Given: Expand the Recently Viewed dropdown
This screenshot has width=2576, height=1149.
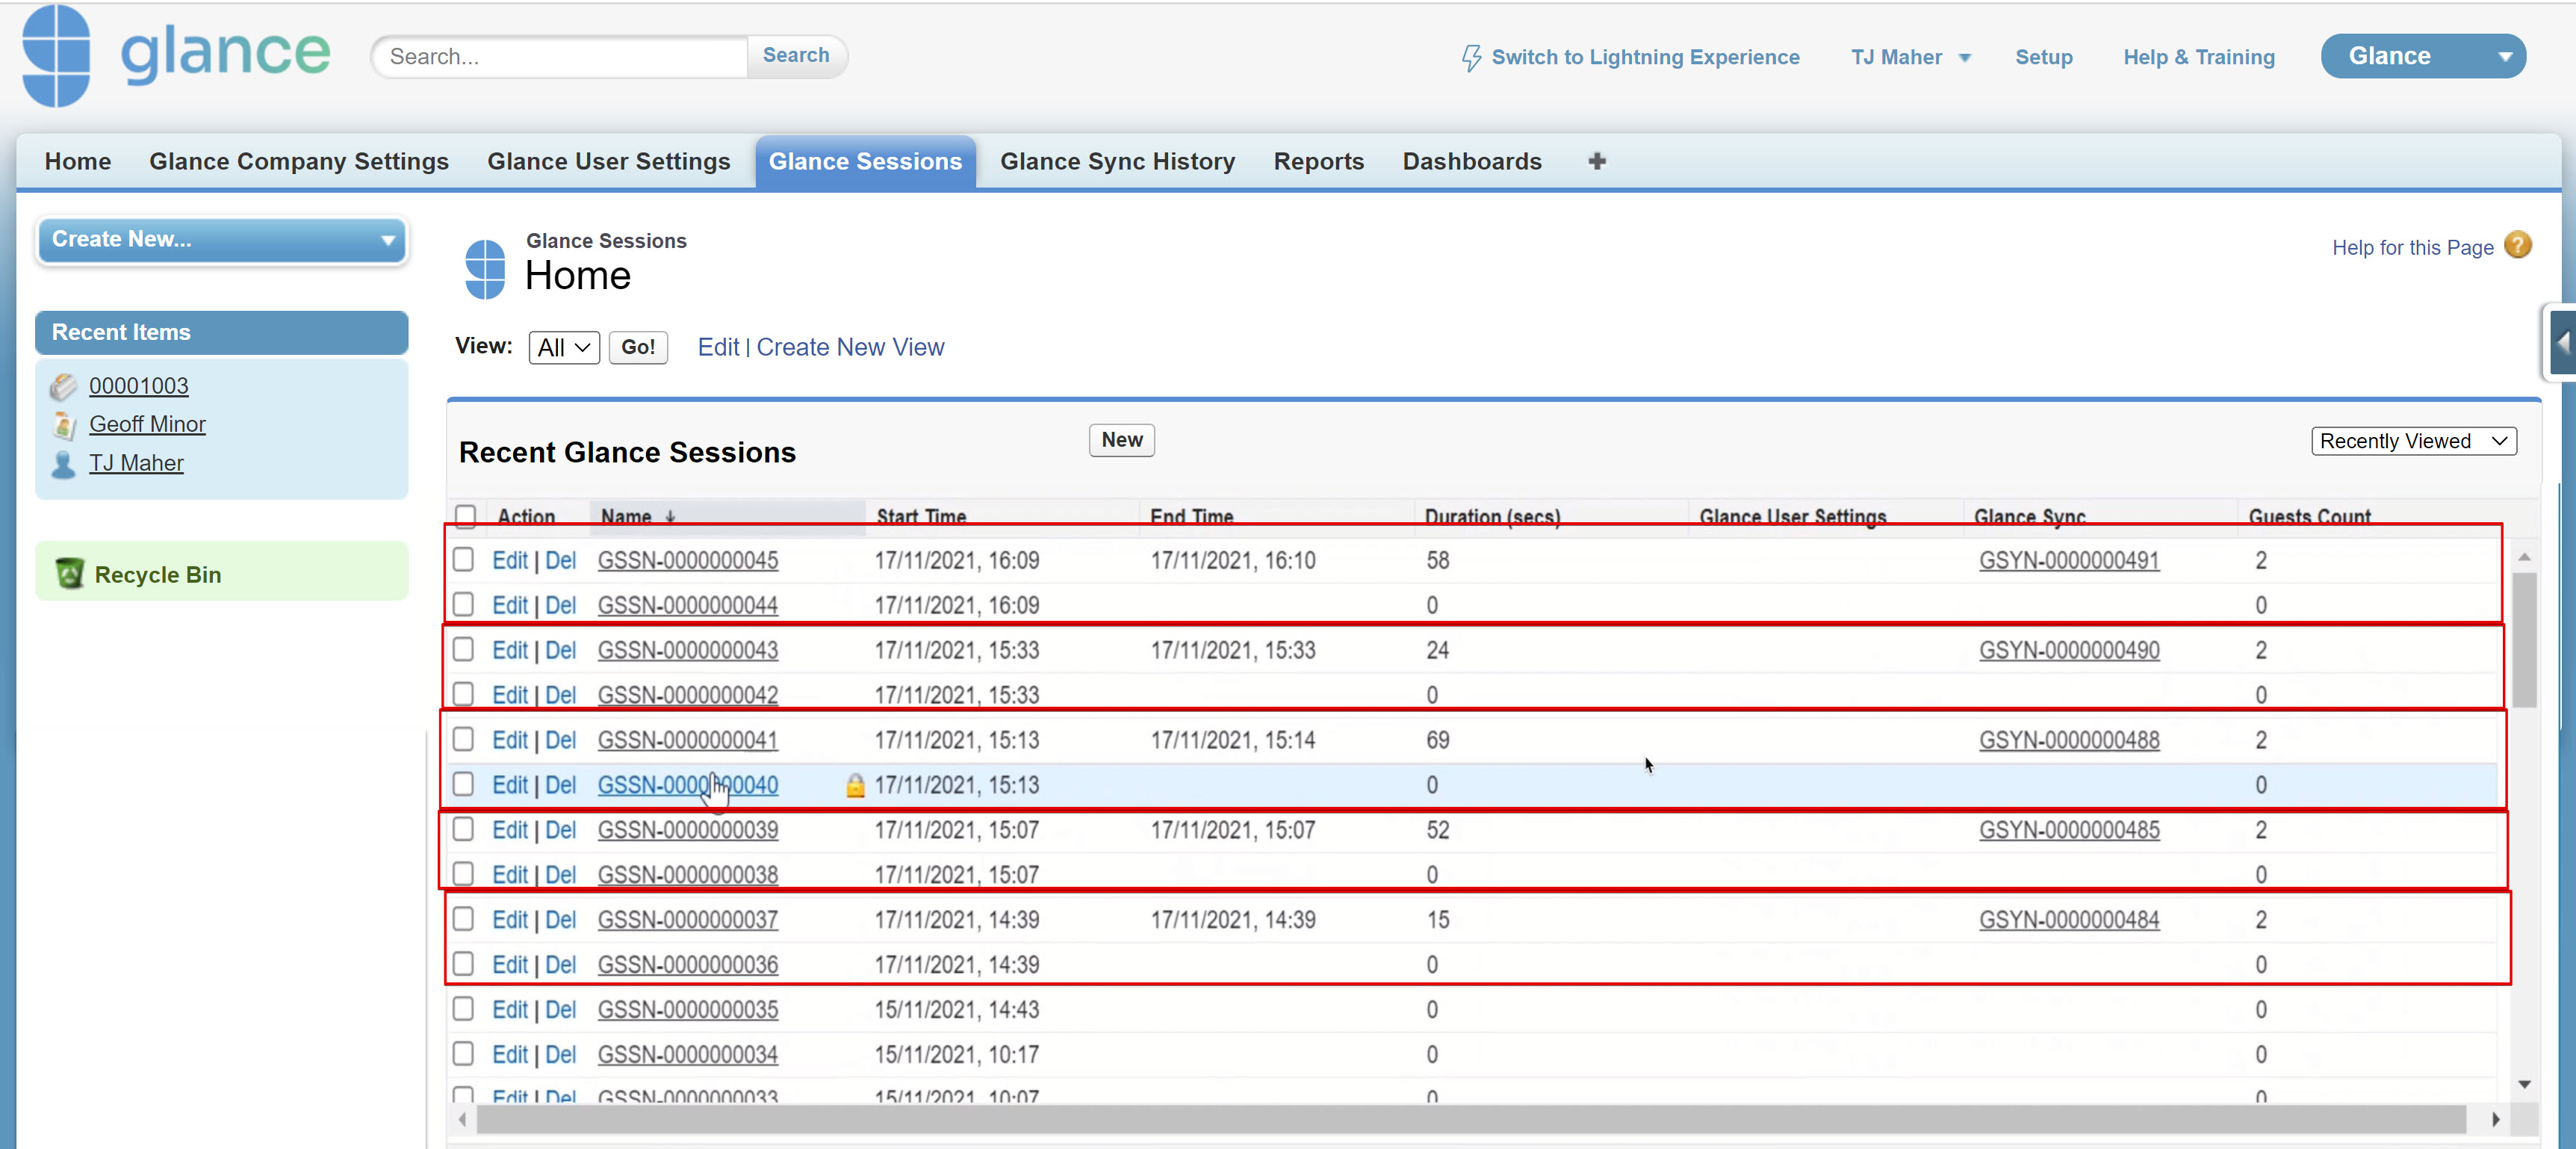Looking at the screenshot, I should click(x=2412, y=441).
